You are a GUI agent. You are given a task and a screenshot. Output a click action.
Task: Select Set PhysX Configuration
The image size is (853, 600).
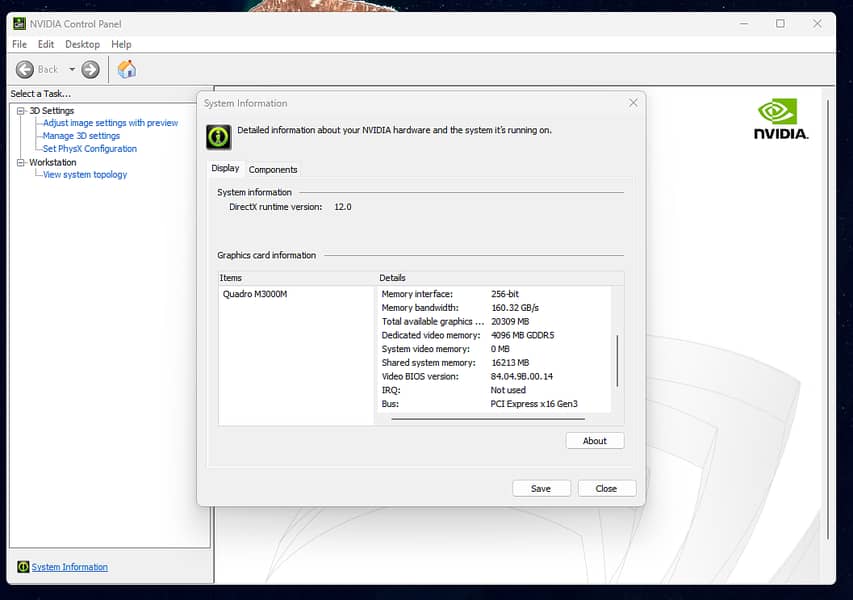[x=89, y=149]
